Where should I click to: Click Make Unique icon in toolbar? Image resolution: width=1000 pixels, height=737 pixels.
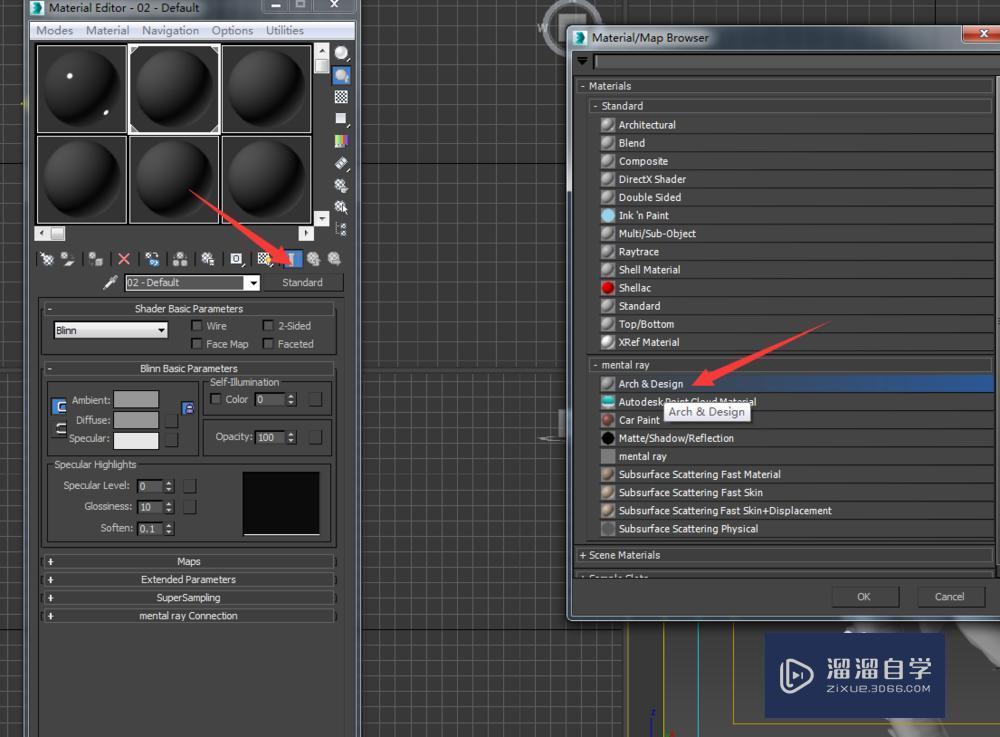(x=180, y=259)
